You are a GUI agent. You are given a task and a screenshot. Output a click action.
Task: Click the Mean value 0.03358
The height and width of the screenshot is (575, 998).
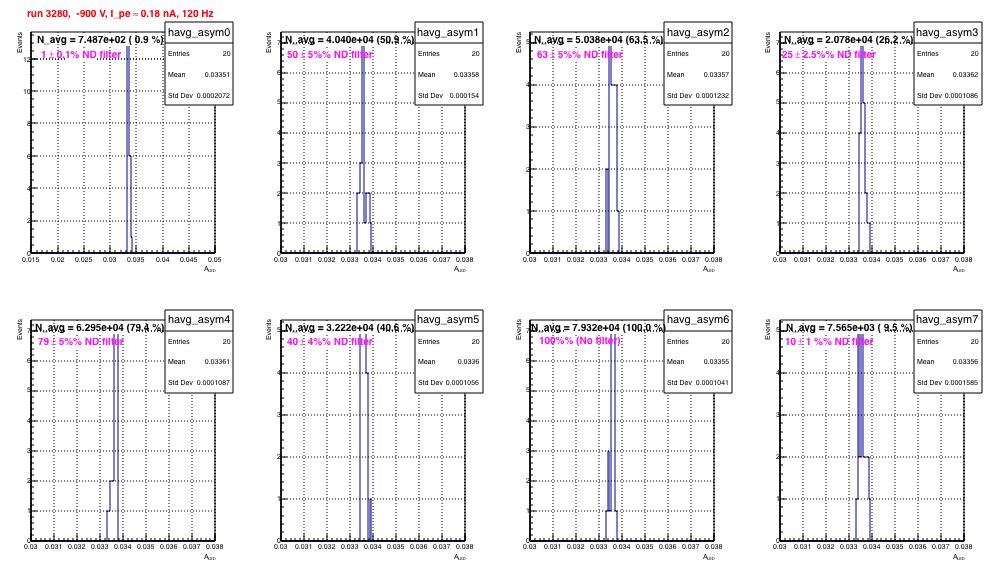coord(467,75)
